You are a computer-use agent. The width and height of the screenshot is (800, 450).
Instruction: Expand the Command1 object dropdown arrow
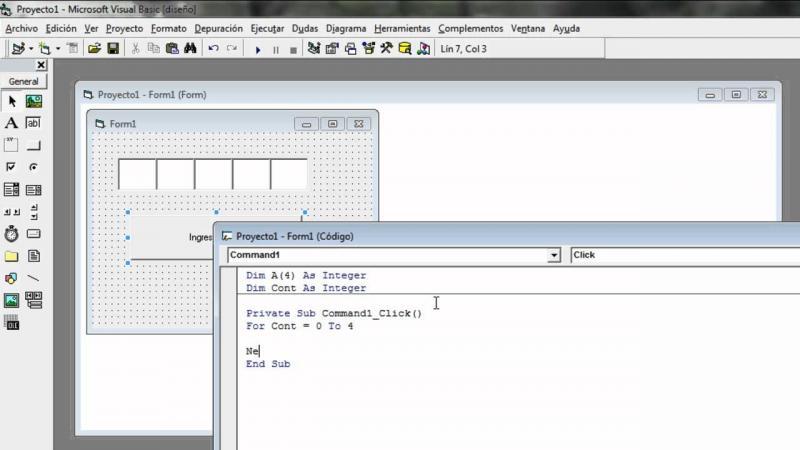click(x=554, y=255)
